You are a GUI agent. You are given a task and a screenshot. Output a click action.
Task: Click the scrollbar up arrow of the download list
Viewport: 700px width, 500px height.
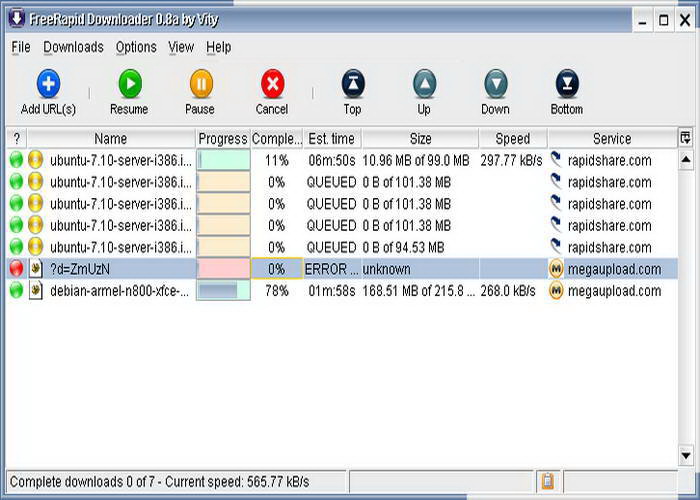(686, 159)
